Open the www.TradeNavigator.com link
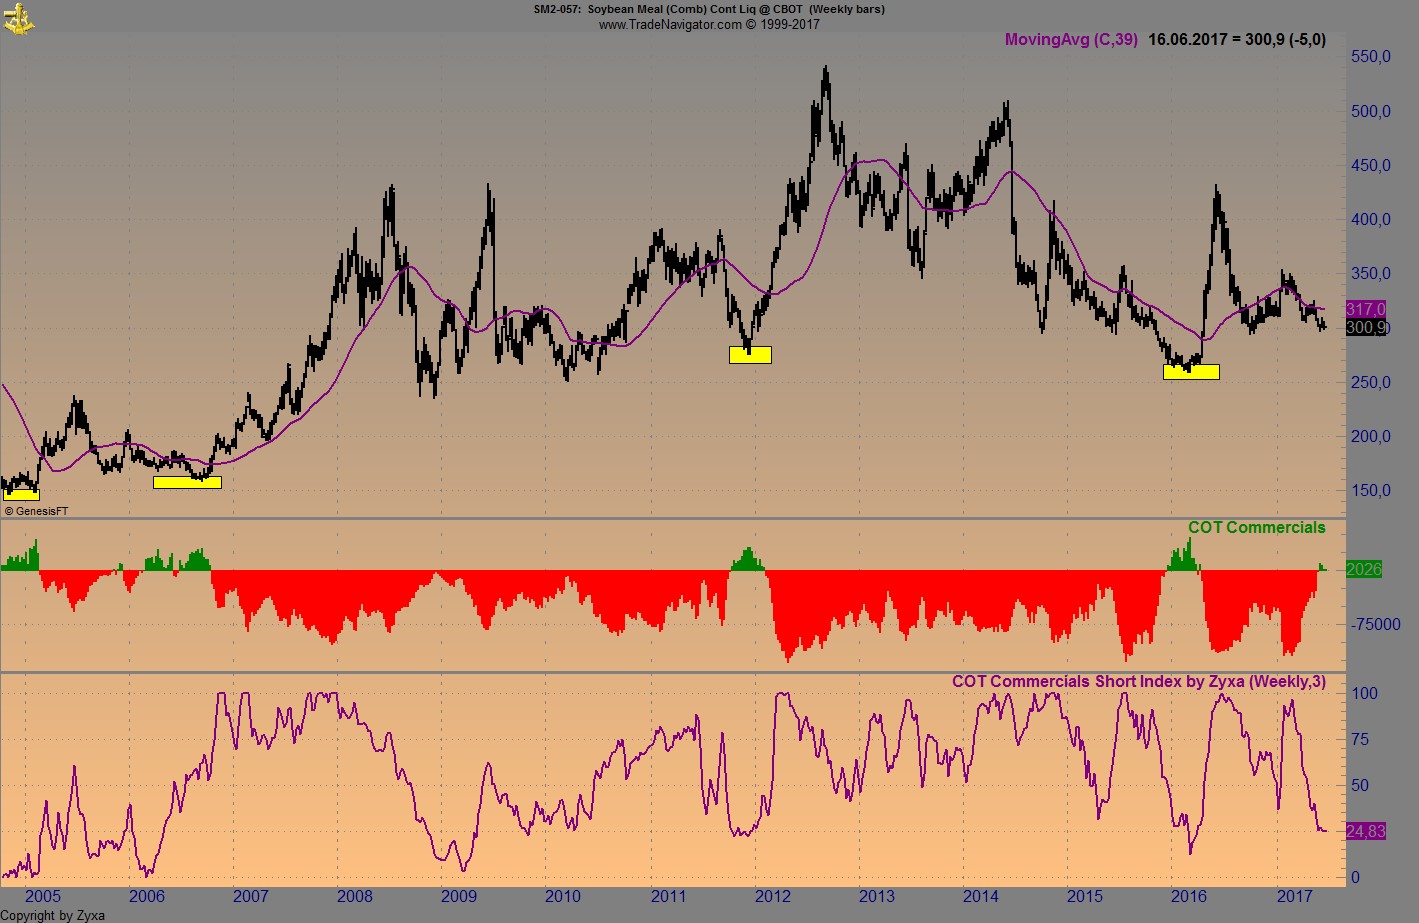This screenshot has height=923, width=1419. pos(668,24)
